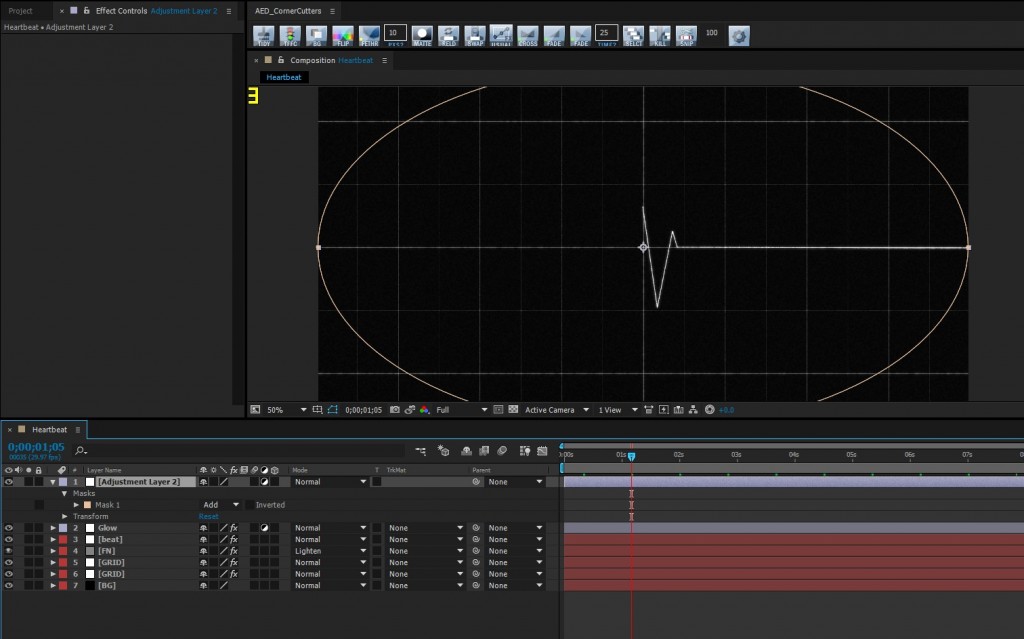Take a snapshot with the camera icon
Screen dimensions: 1024x639
[396, 410]
